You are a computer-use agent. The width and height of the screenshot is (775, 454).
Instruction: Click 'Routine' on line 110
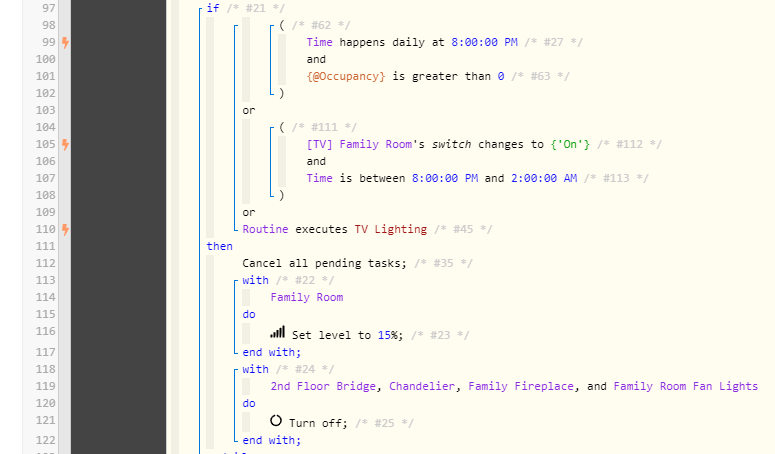(265, 229)
